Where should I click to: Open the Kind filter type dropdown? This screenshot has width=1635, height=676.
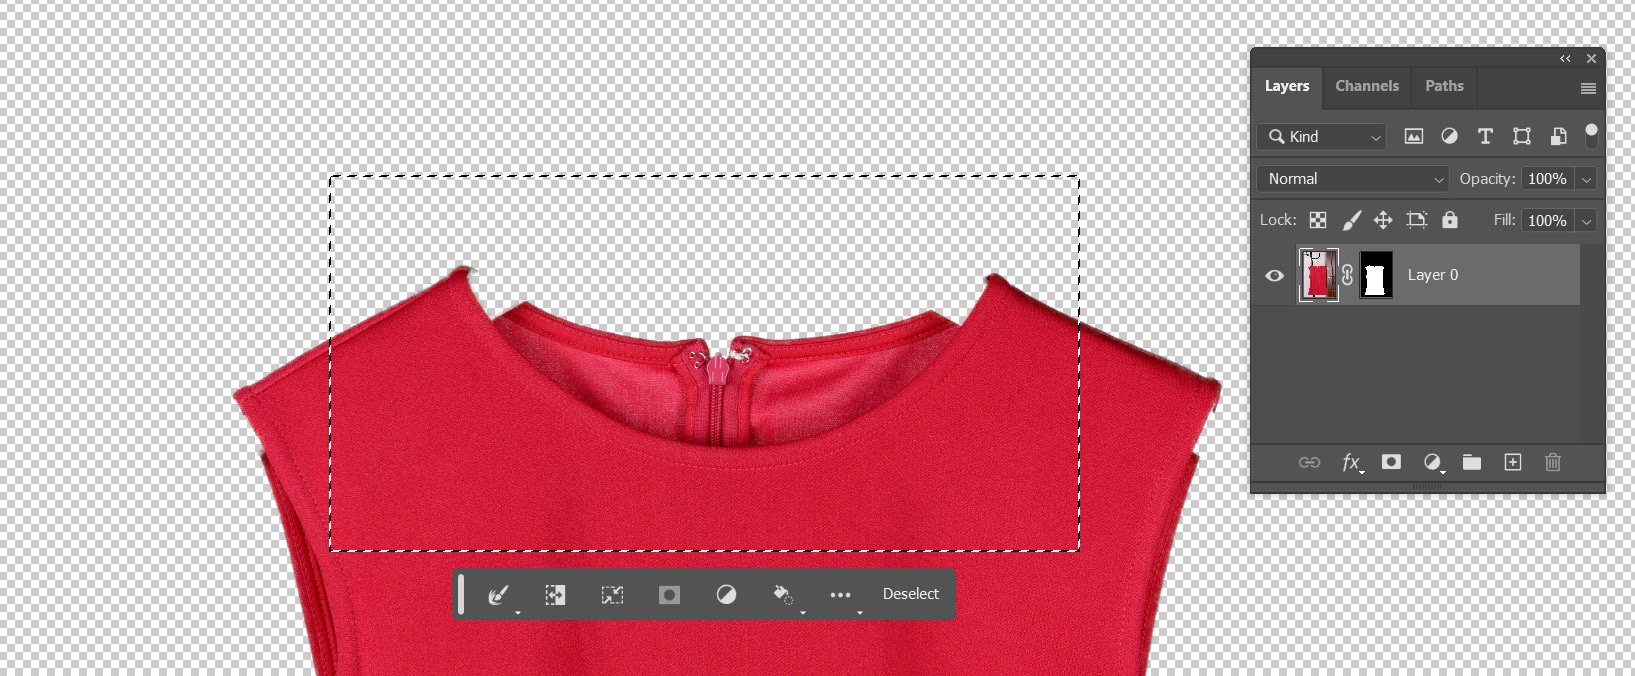coord(1324,137)
